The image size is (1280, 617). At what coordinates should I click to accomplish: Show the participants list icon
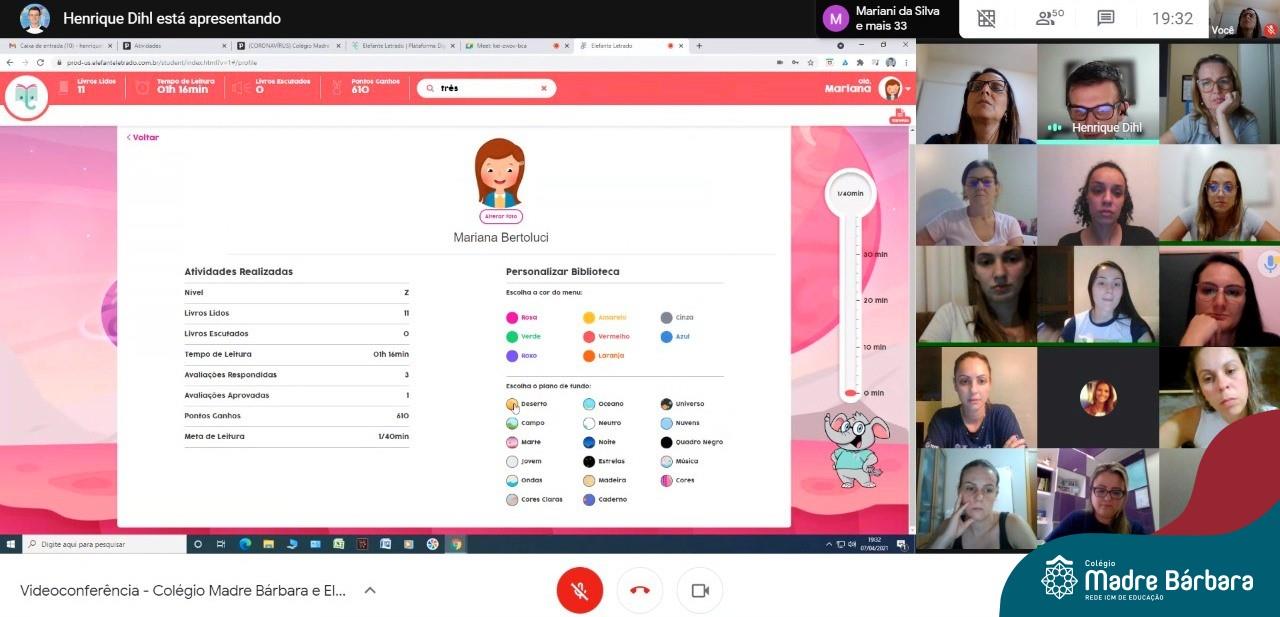point(1049,18)
